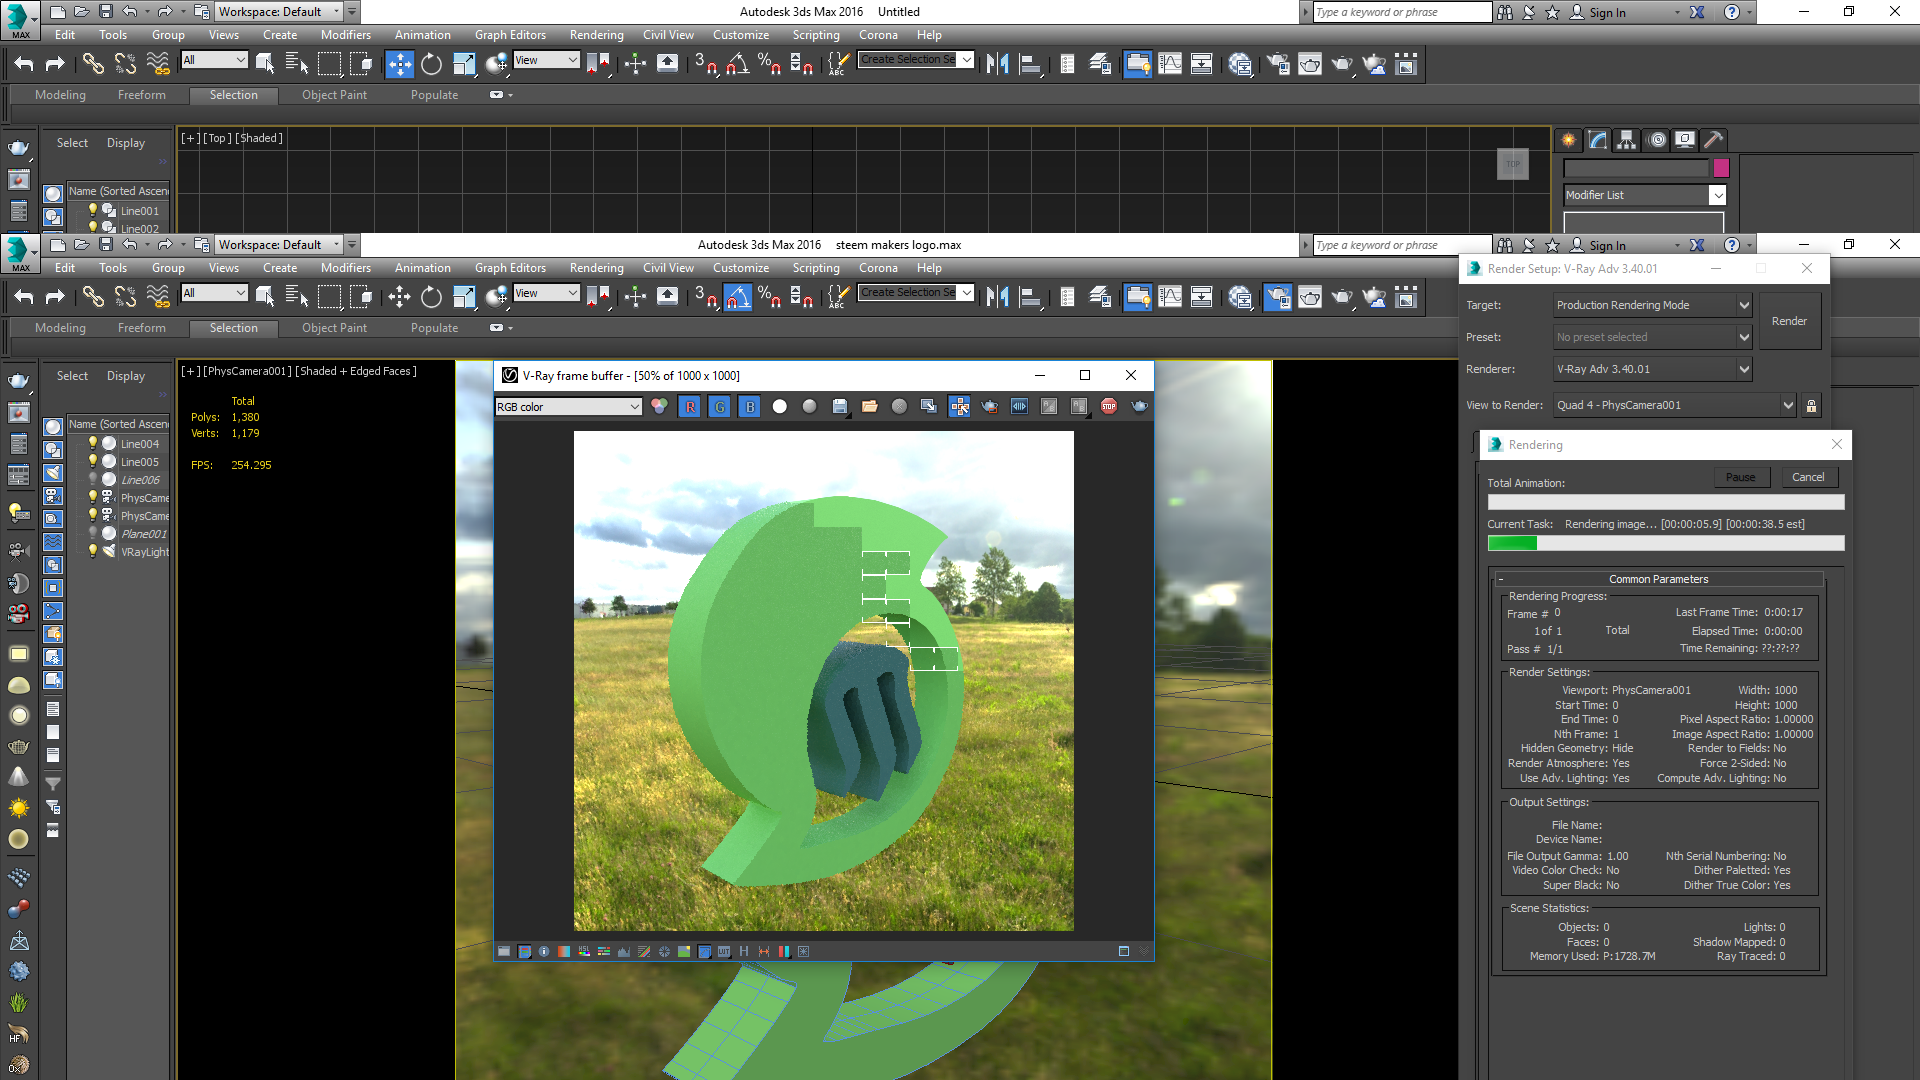
Task: Click Display menu in front scene explorer
Action: tap(126, 376)
